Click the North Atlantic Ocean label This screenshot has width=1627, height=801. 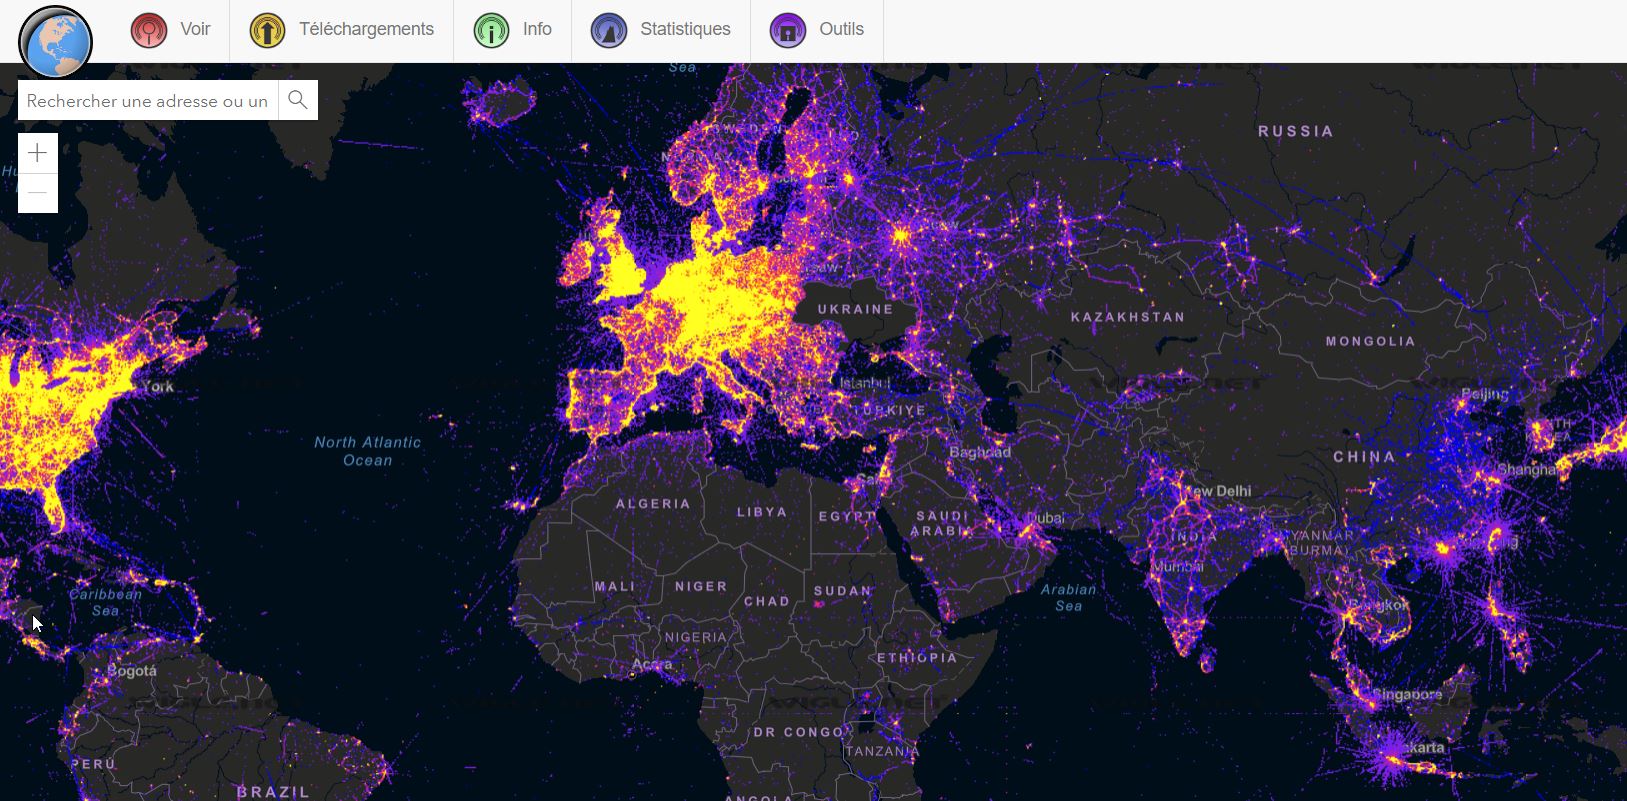coord(367,451)
